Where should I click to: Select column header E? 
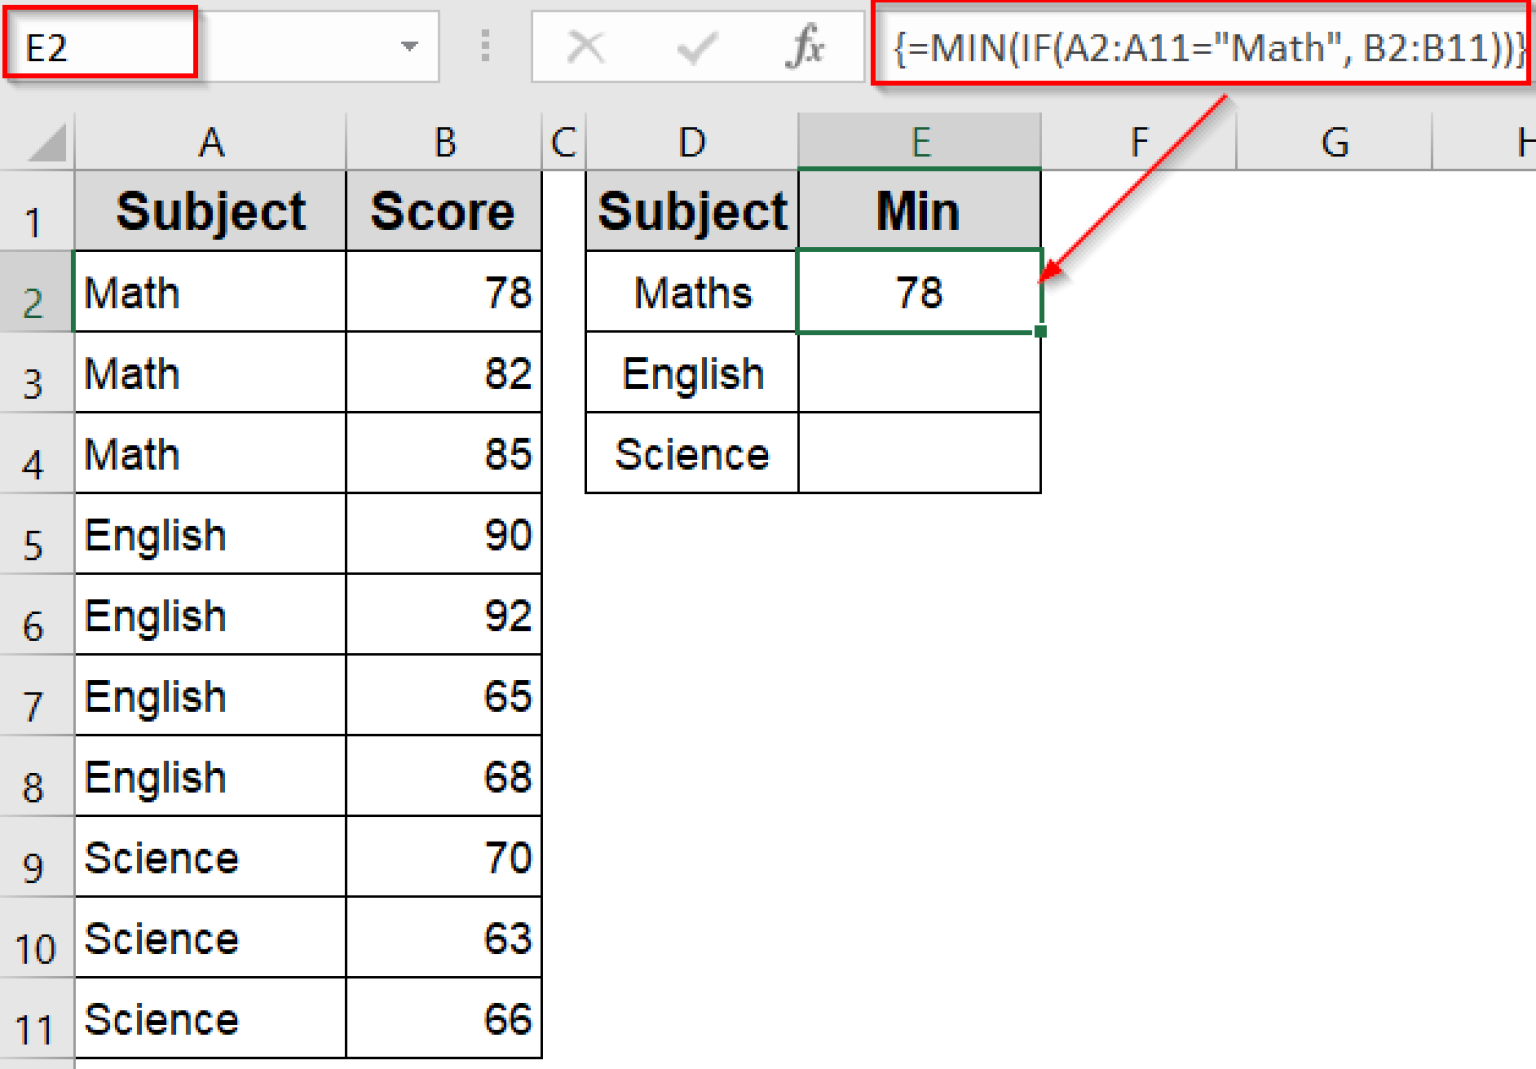coord(919,141)
